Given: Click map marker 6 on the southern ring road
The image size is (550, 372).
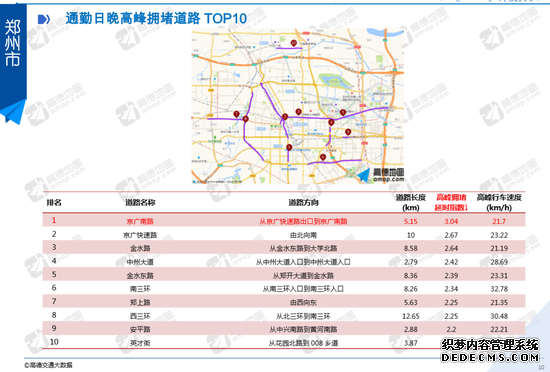Looking at the screenshot, I should (323, 157).
